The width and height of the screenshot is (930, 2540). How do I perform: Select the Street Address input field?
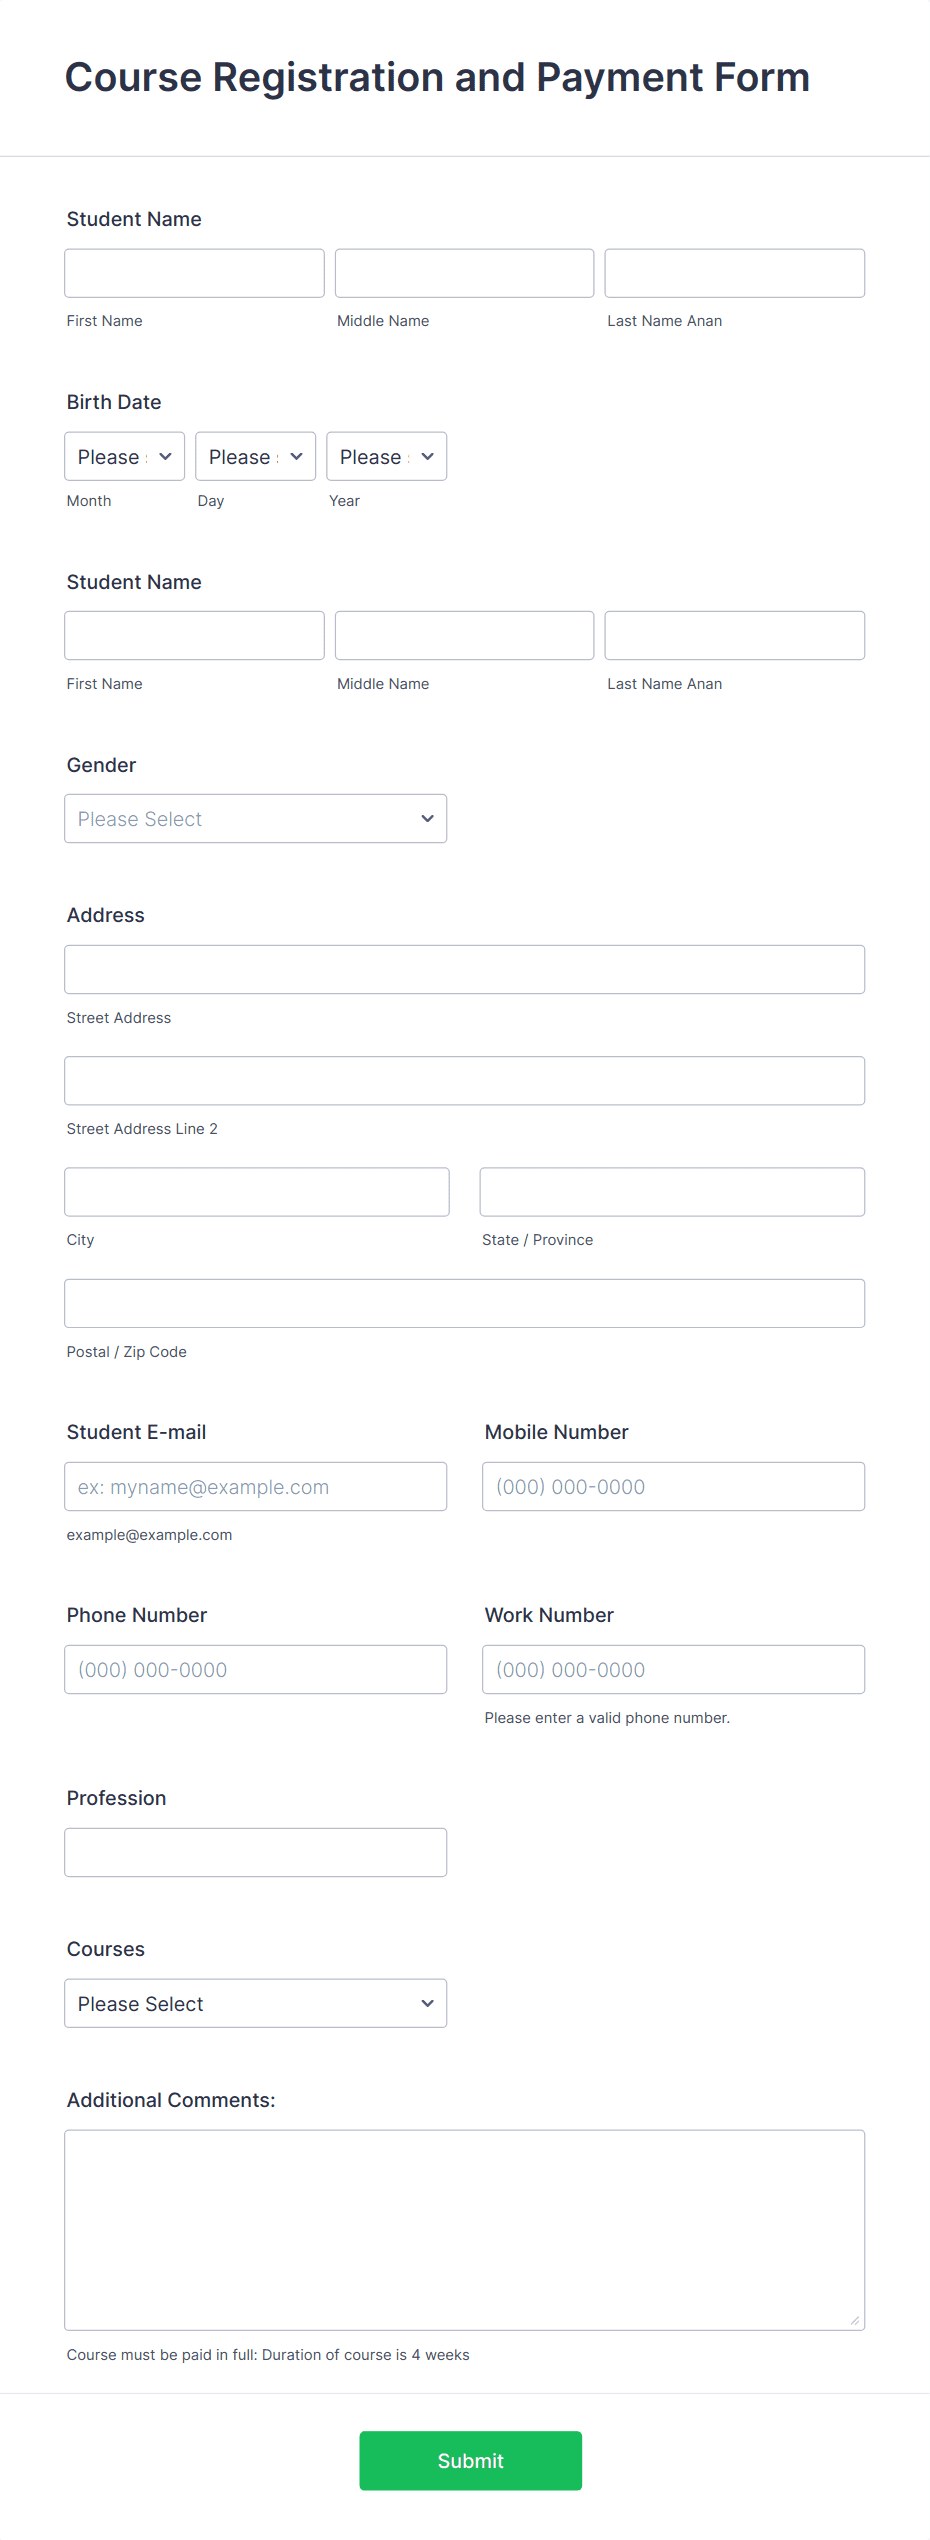(x=465, y=970)
